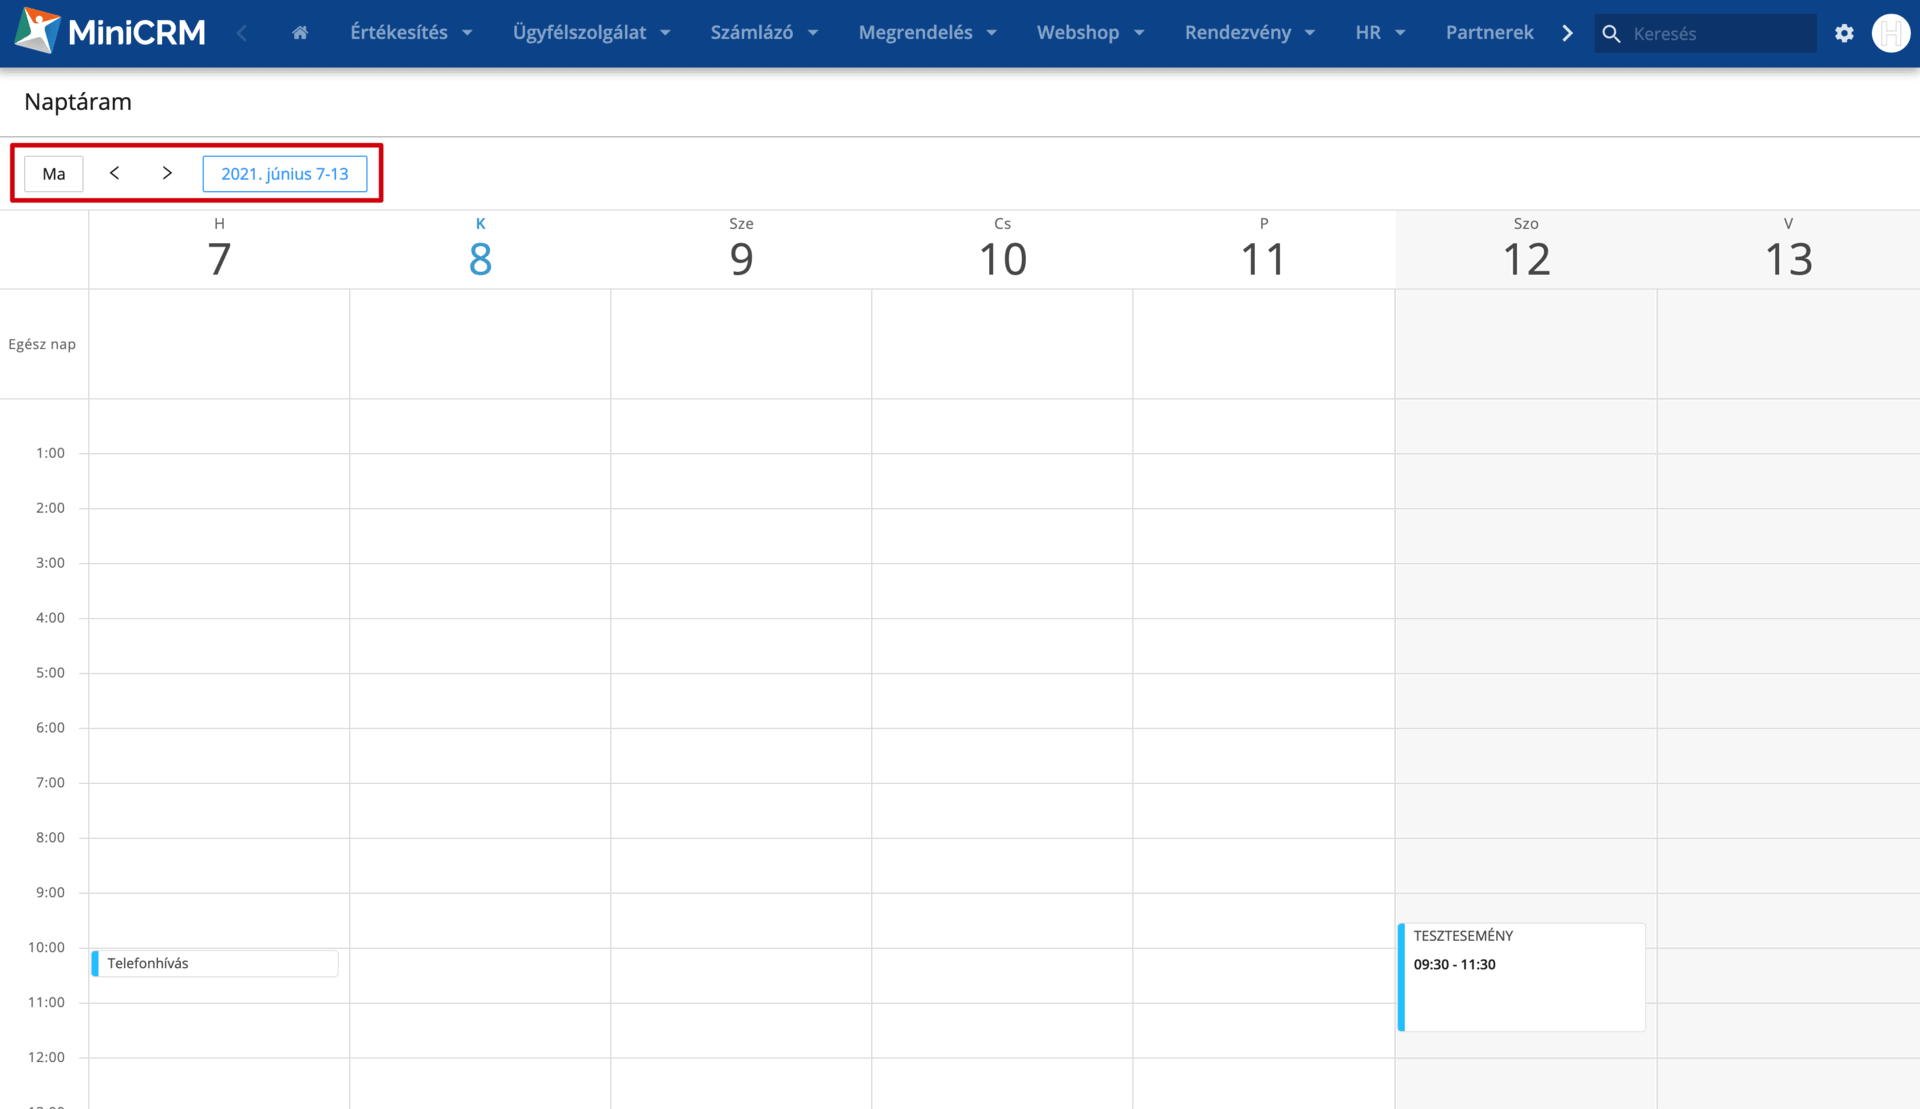Open the TESZTESEMÉNY event on Saturday

tap(1521, 977)
